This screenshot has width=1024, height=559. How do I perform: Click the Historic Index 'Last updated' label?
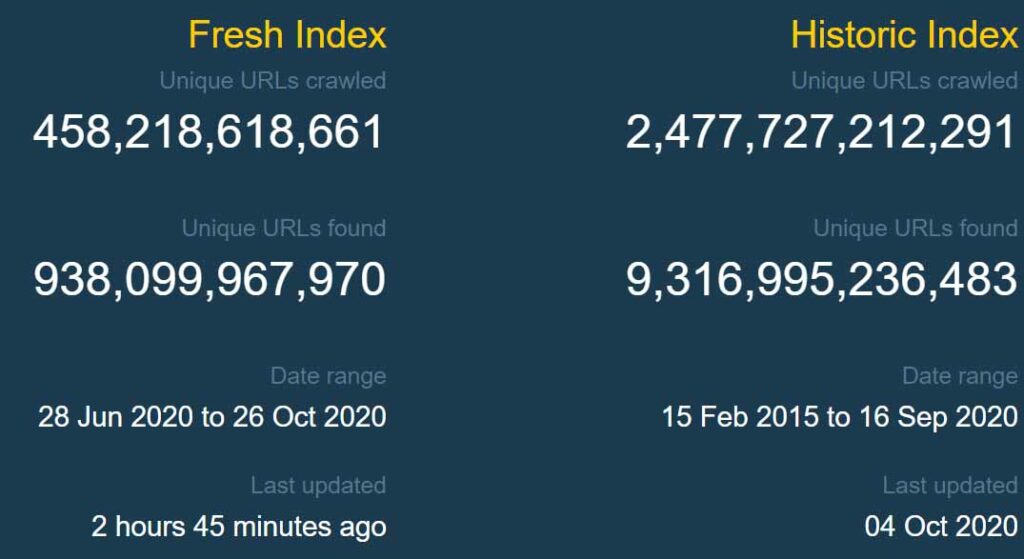[950, 486]
